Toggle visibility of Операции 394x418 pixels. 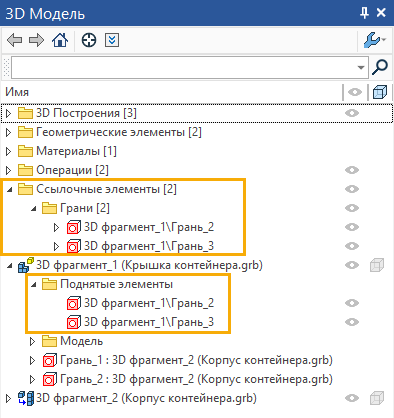coord(352,170)
